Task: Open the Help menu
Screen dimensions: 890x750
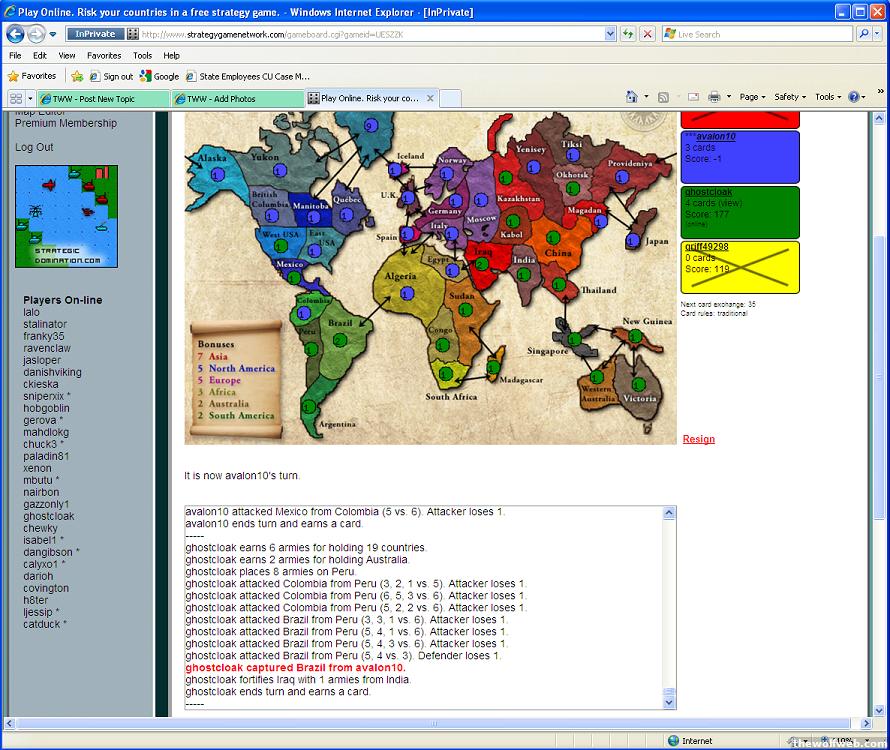Action: (x=171, y=55)
